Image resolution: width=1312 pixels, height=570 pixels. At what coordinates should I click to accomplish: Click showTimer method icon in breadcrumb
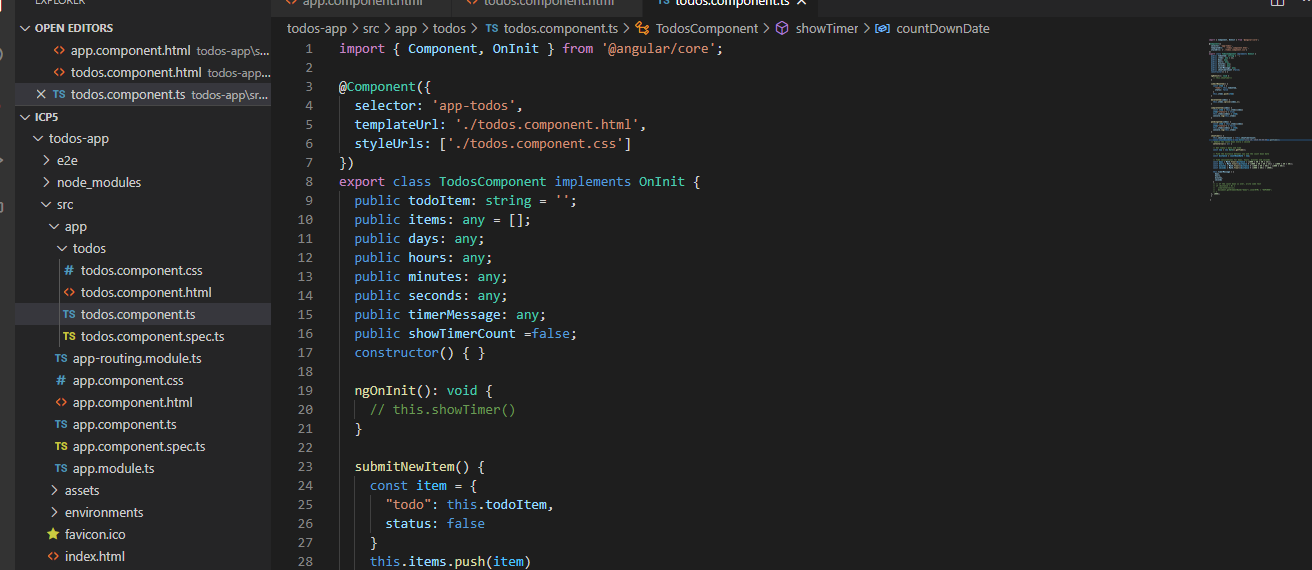[x=783, y=28]
